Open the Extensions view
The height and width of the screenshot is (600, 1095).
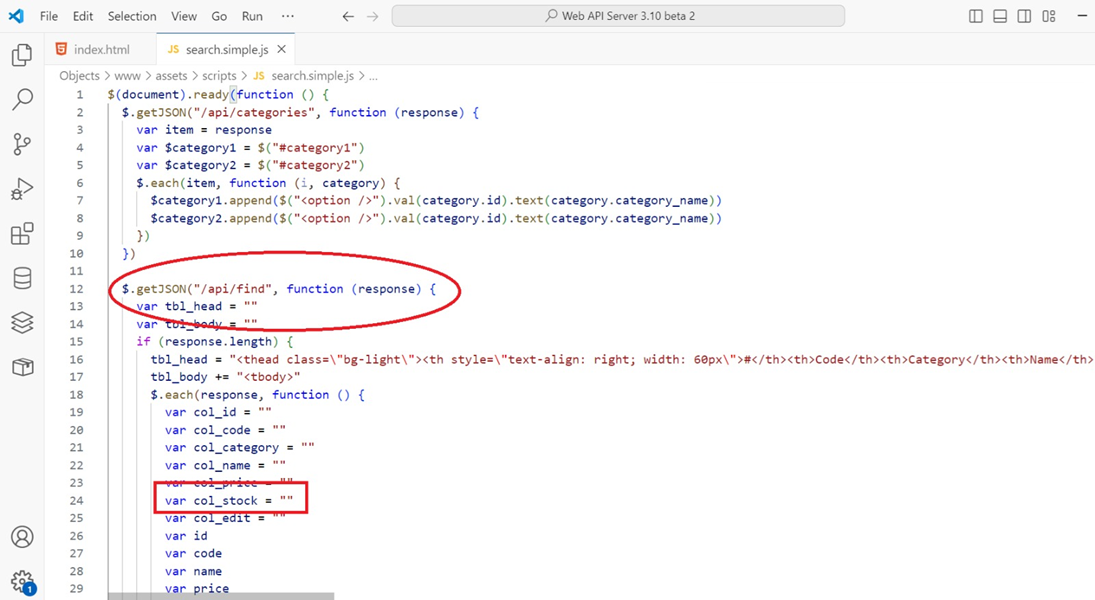(22, 233)
